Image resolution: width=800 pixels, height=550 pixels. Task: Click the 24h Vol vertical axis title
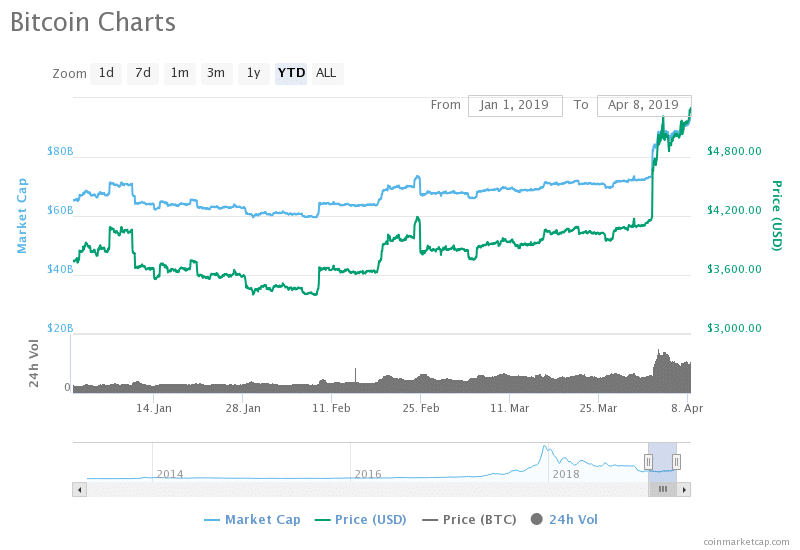coord(34,363)
